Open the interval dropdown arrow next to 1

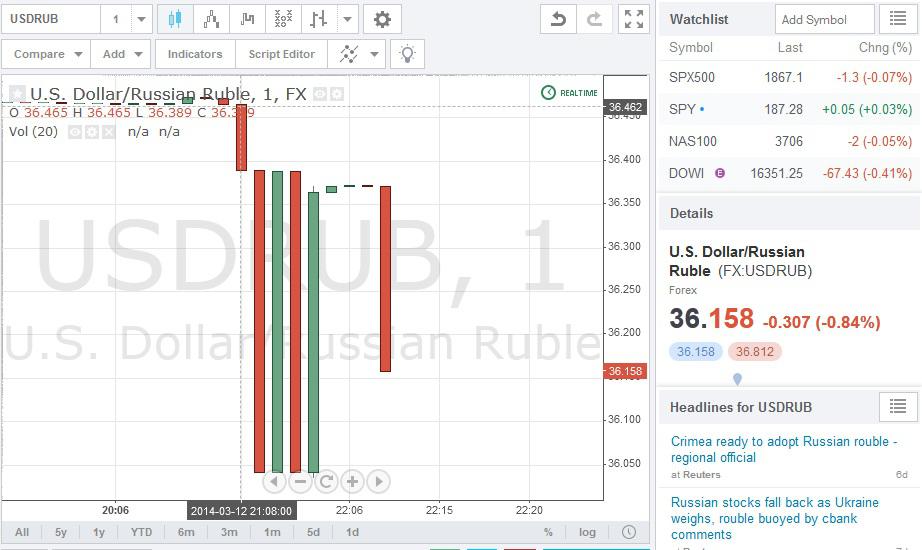[x=141, y=19]
